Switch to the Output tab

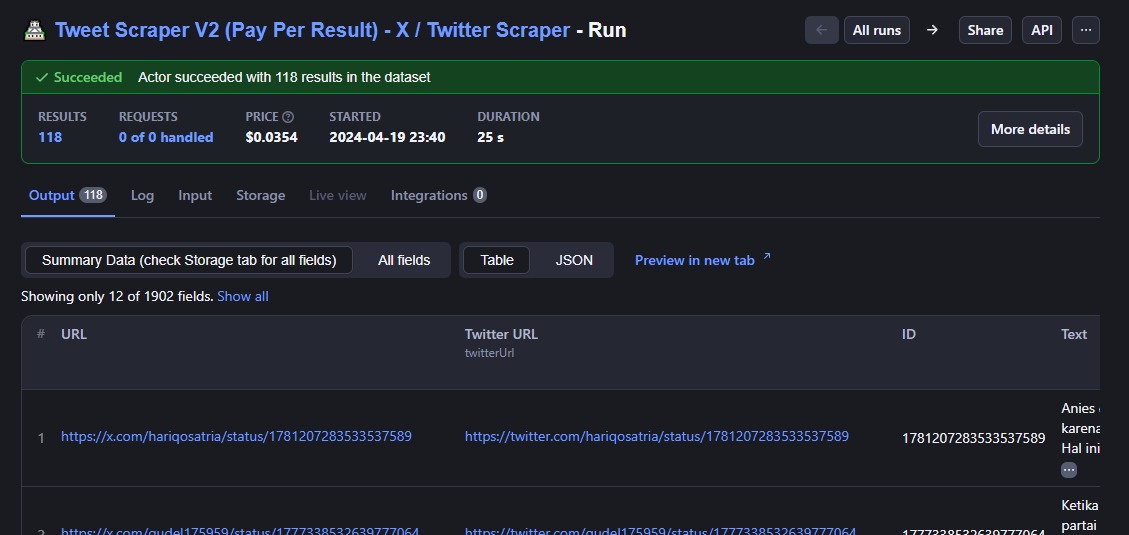pyautogui.click(x=68, y=196)
